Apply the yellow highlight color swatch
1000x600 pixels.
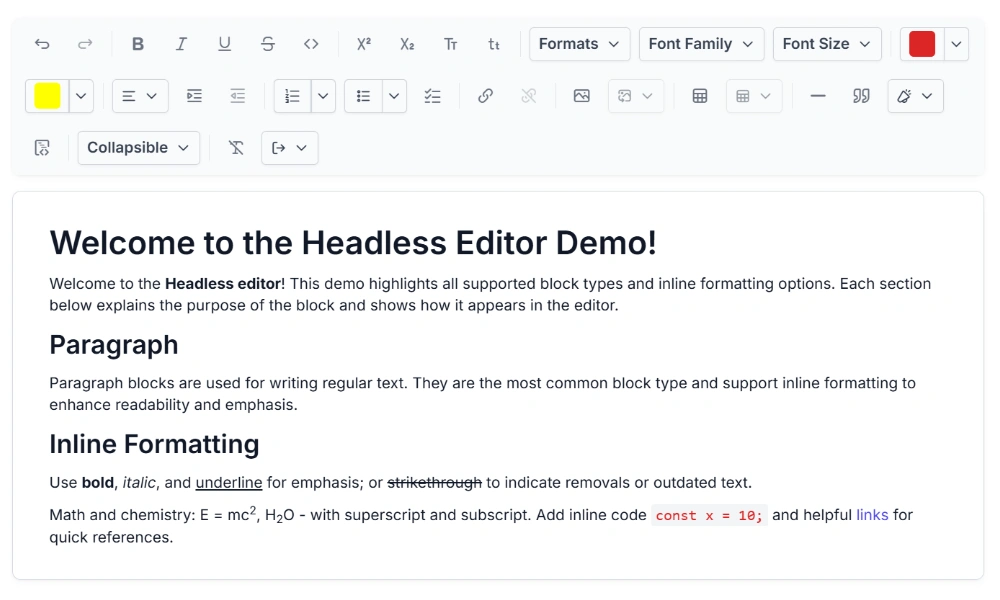click(x=47, y=96)
